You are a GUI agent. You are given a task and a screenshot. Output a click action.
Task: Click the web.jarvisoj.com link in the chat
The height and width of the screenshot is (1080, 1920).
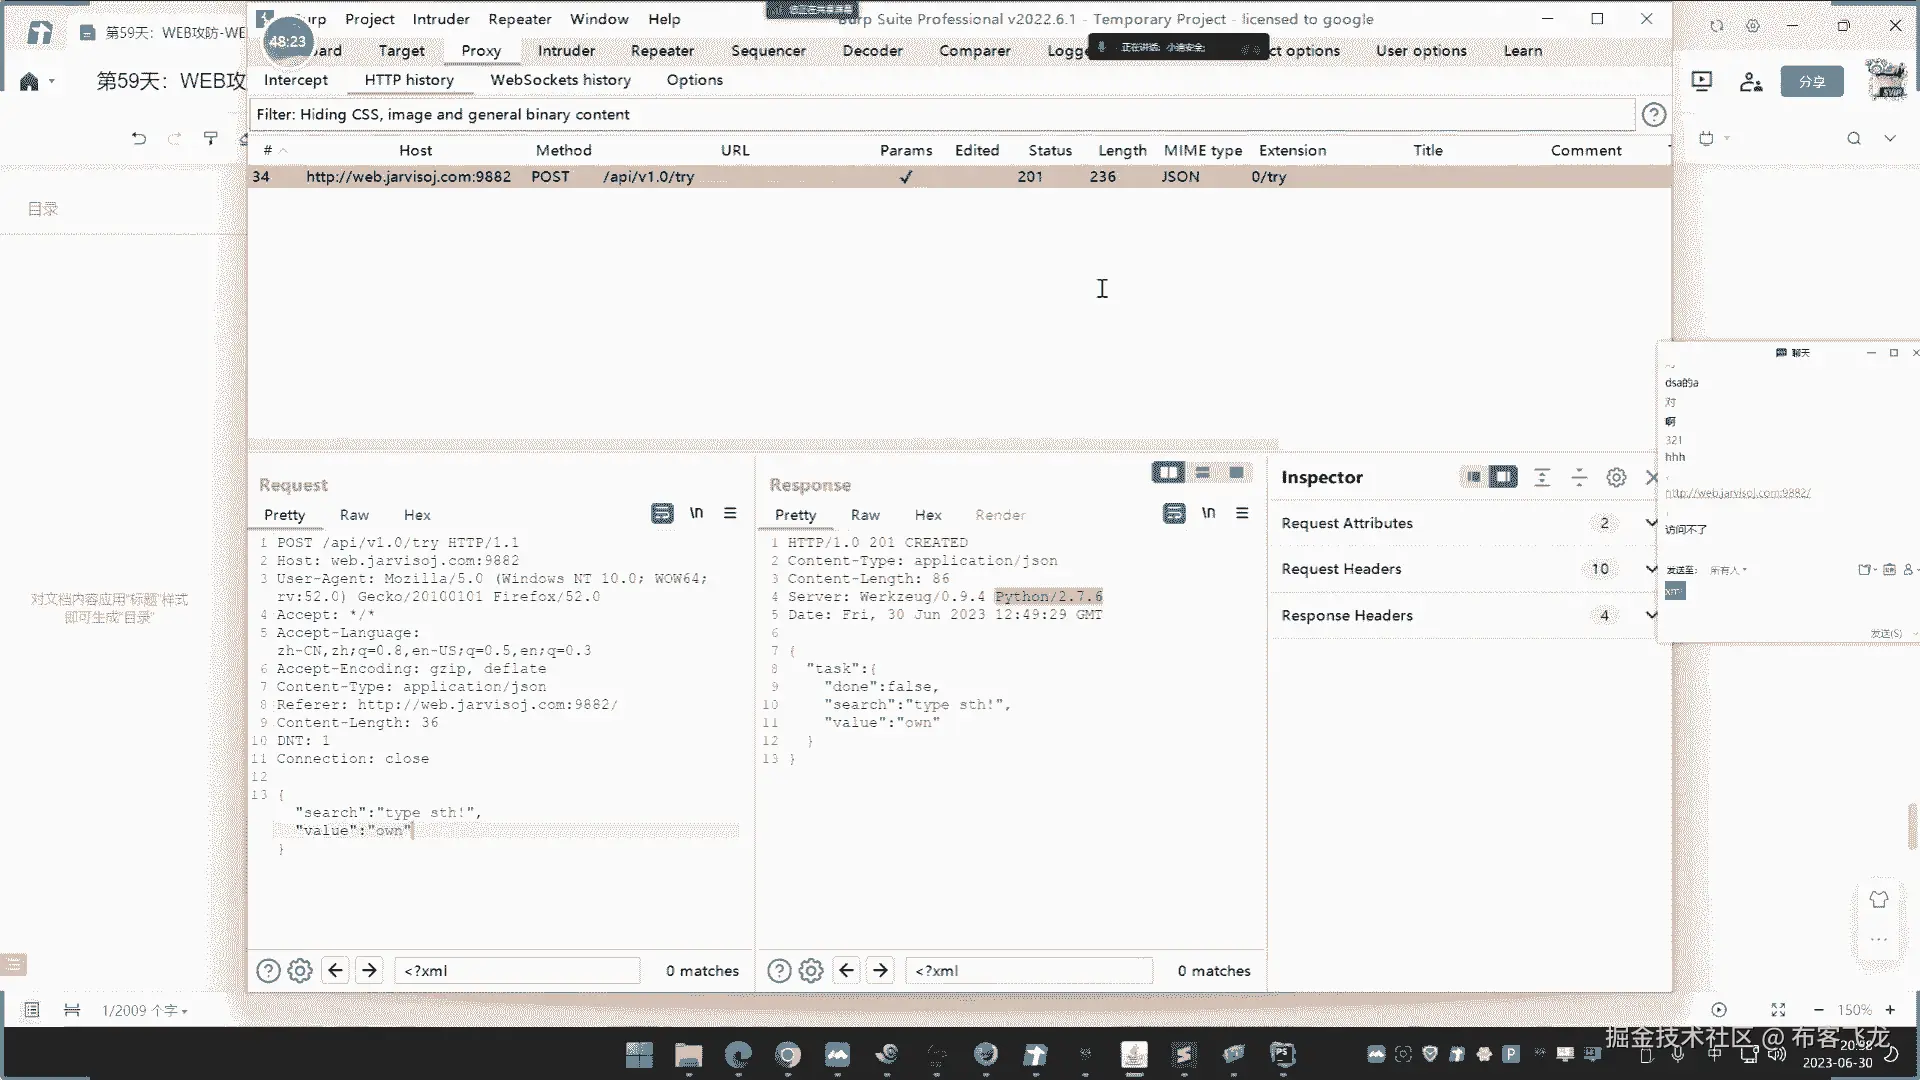click(1737, 493)
